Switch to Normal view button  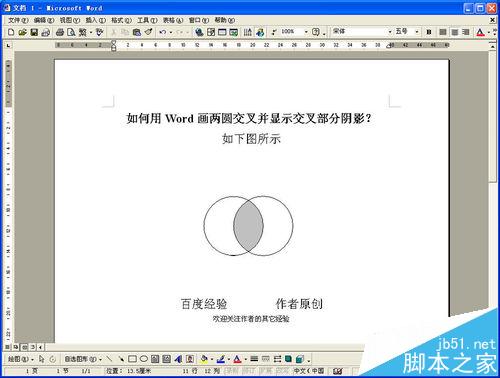[x=7, y=347]
